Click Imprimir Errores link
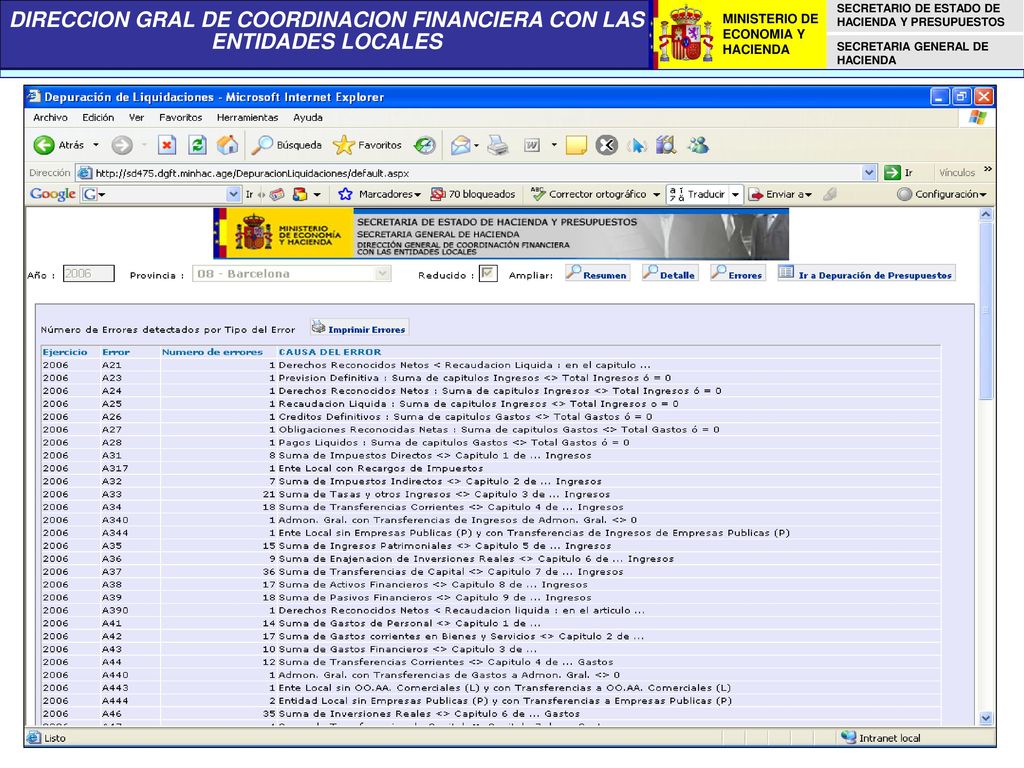The image size is (1024, 768). pyautogui.click(x=366, y=330)
